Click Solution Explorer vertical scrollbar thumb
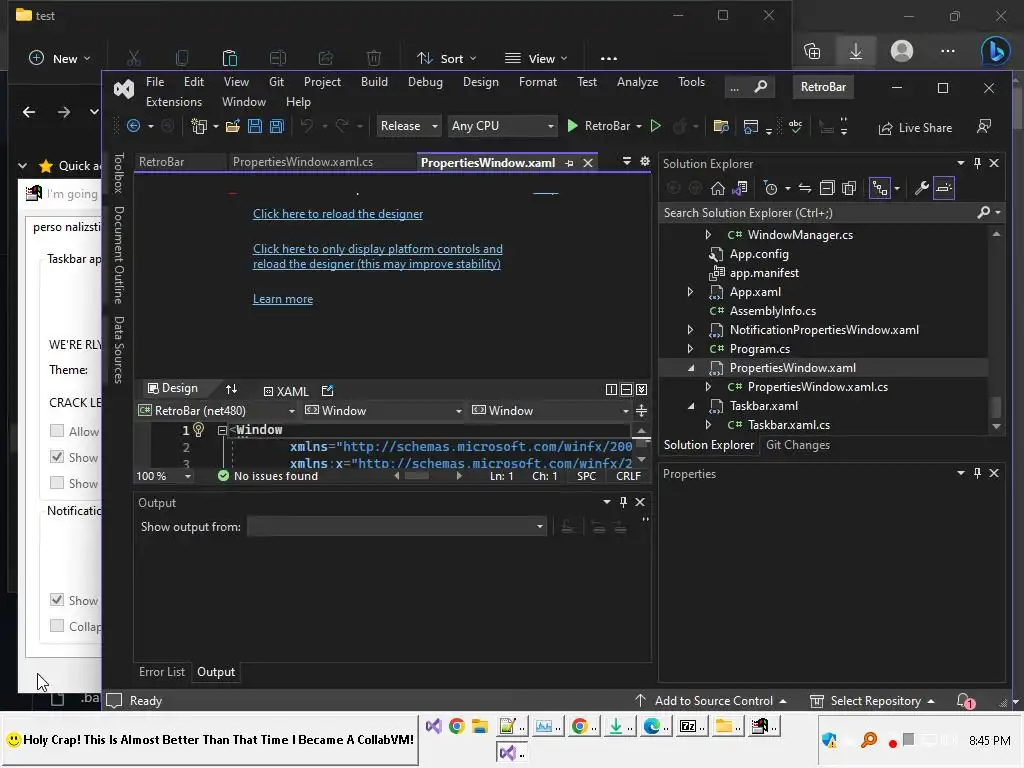1024x768 pixels. click(x=996, y=407)
